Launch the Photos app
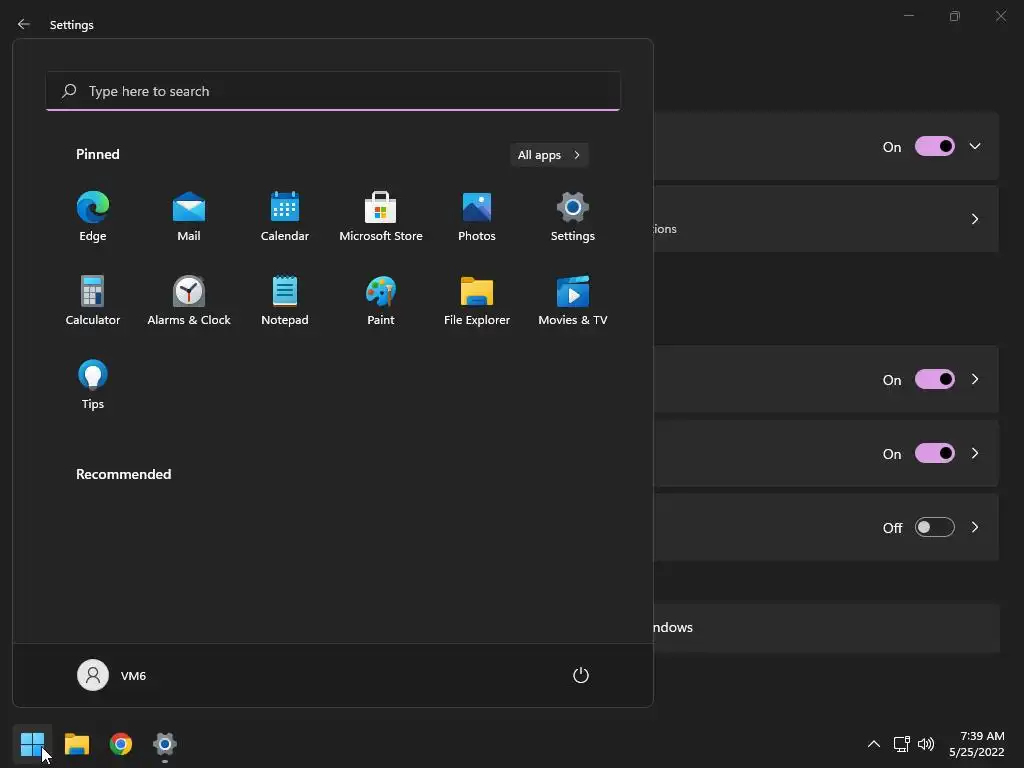This screenshot has width=1024, height=768. coord(477,217)
